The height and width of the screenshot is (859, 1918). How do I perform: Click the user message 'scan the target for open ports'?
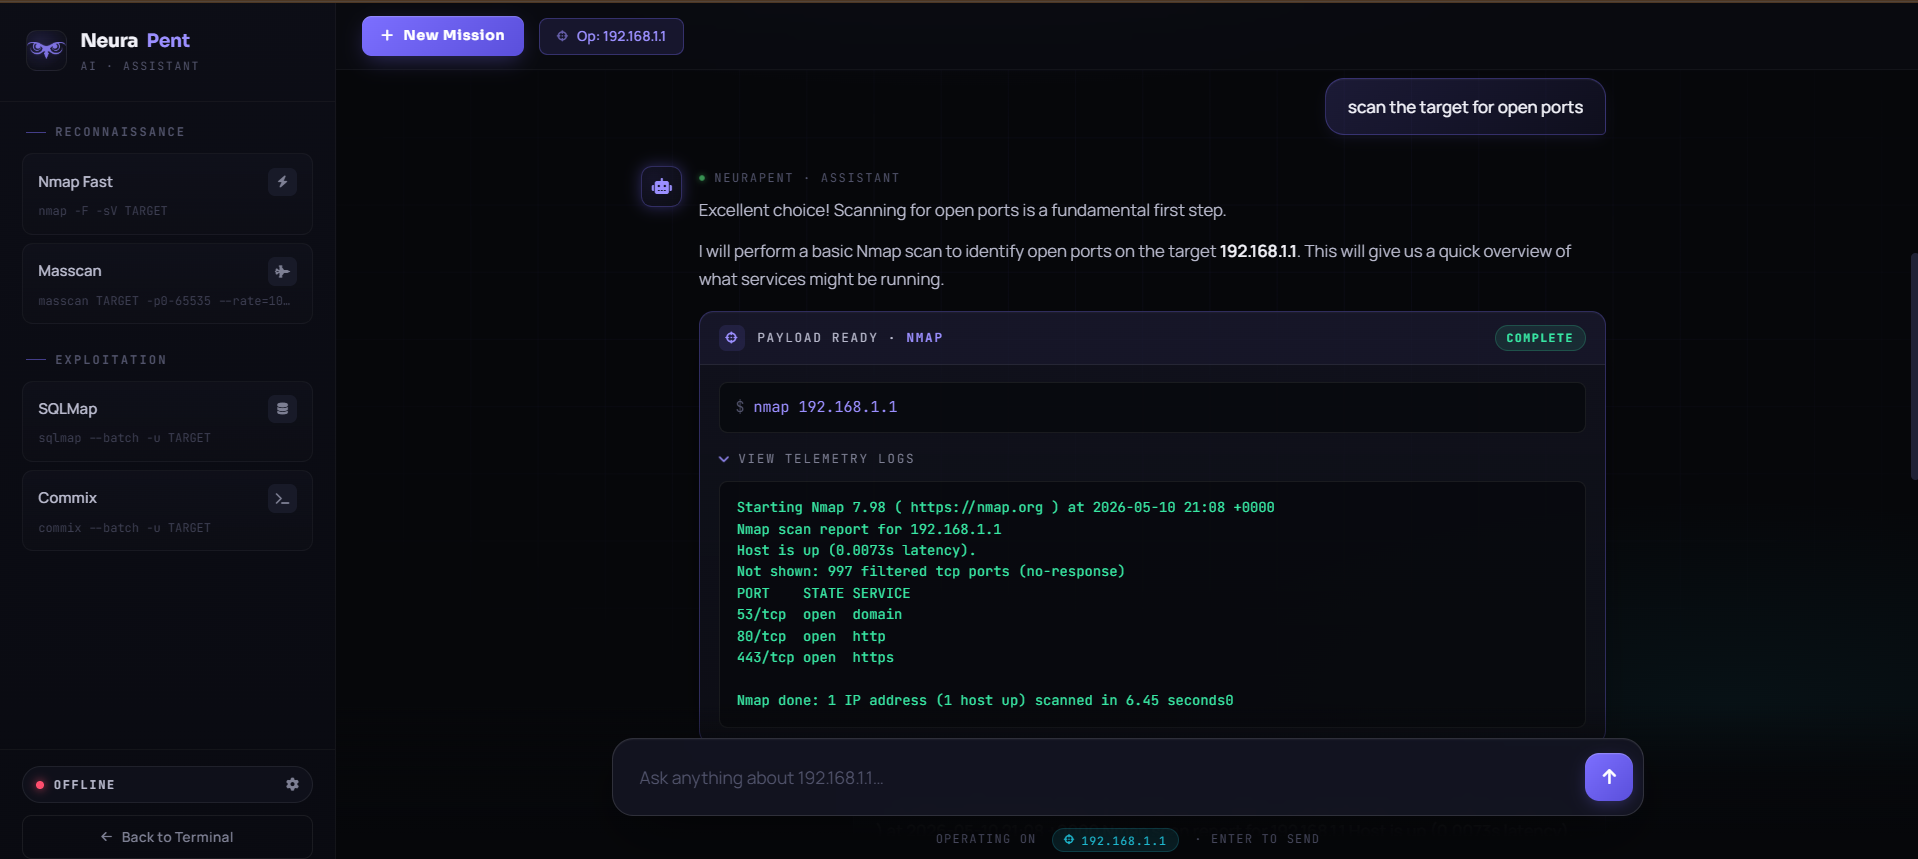(x=1465, y=107)
